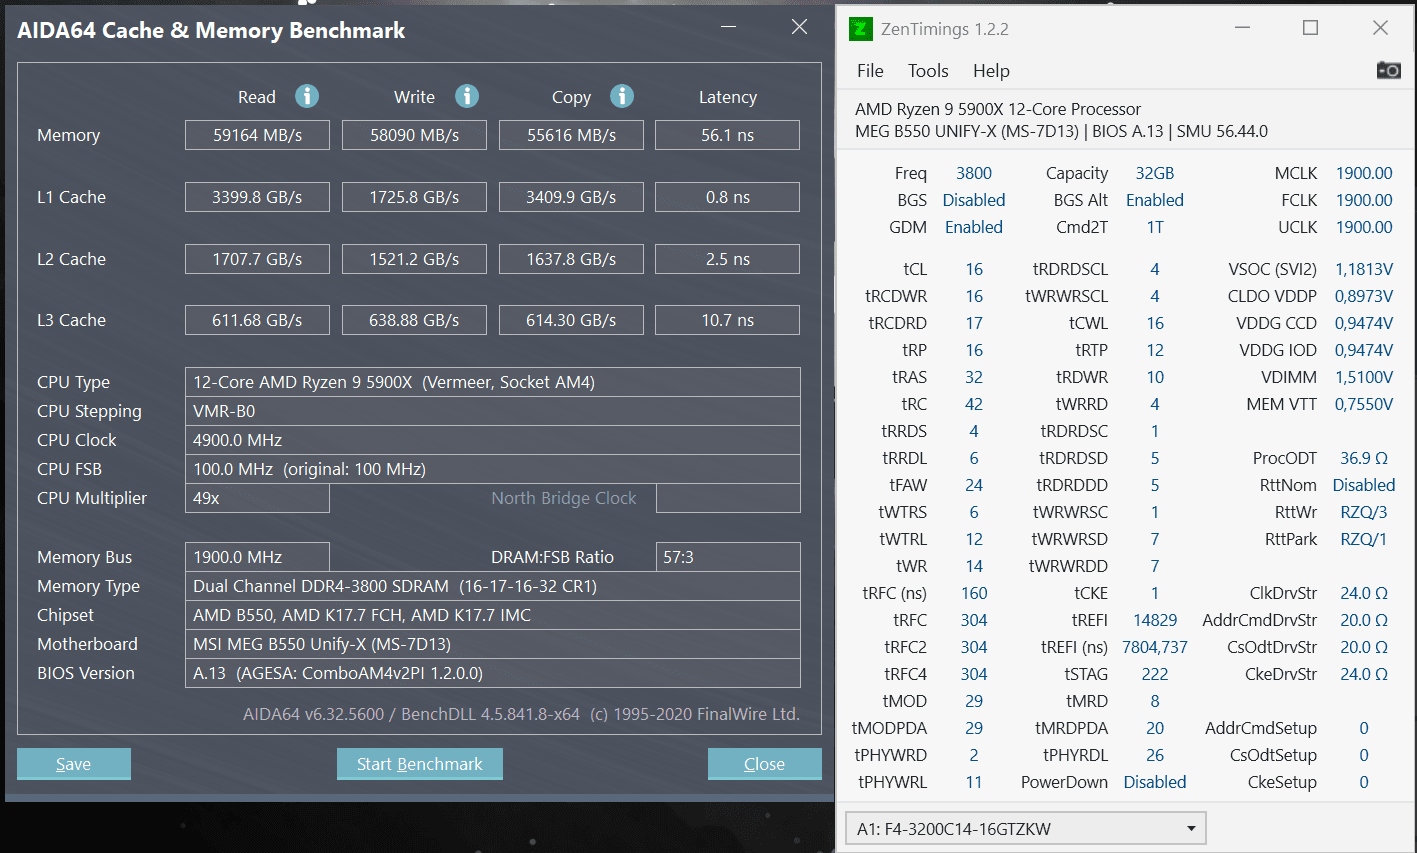The height and width of the screenshot is (853, 1417).
Task: Click the Close button in AIDA64
Action: click(765, 764)
